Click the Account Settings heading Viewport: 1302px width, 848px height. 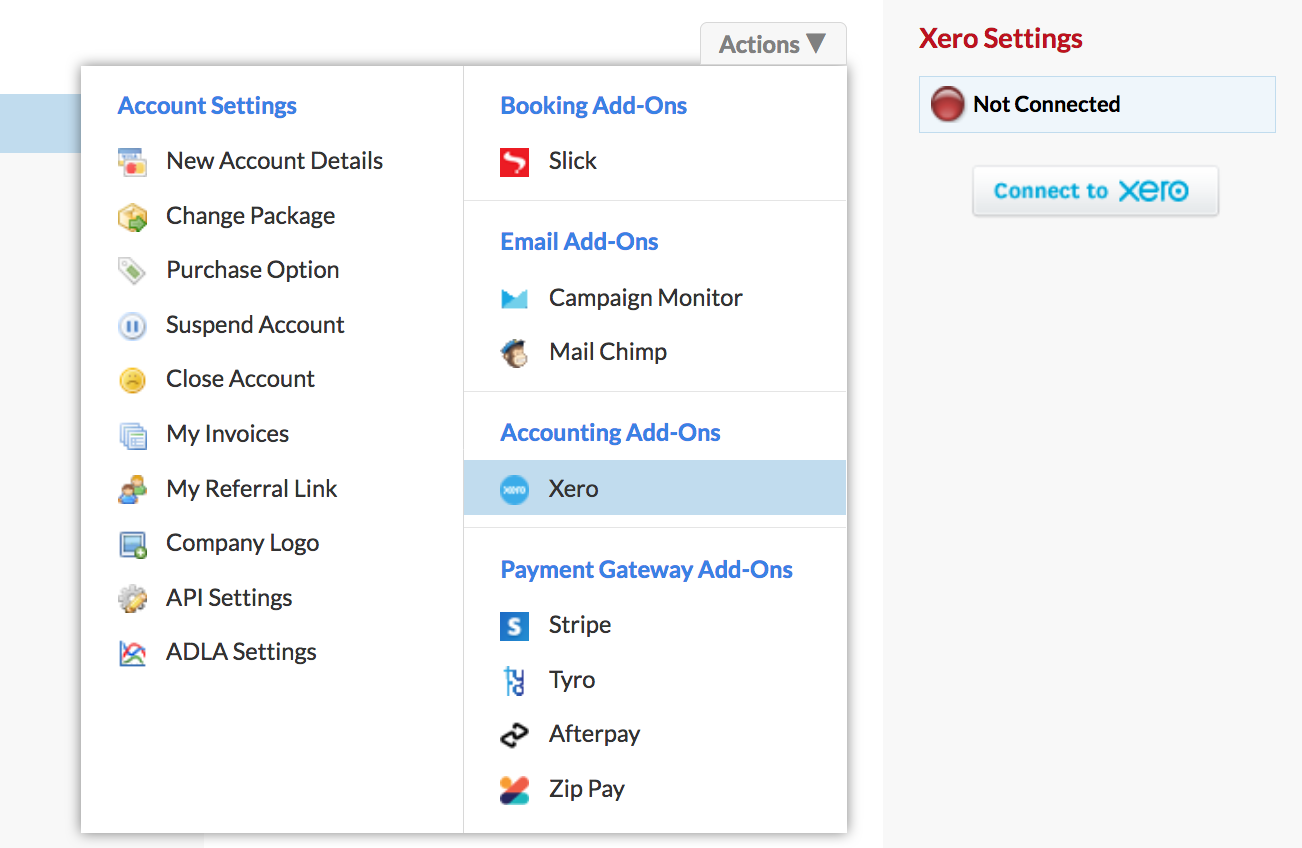point(207,106)
